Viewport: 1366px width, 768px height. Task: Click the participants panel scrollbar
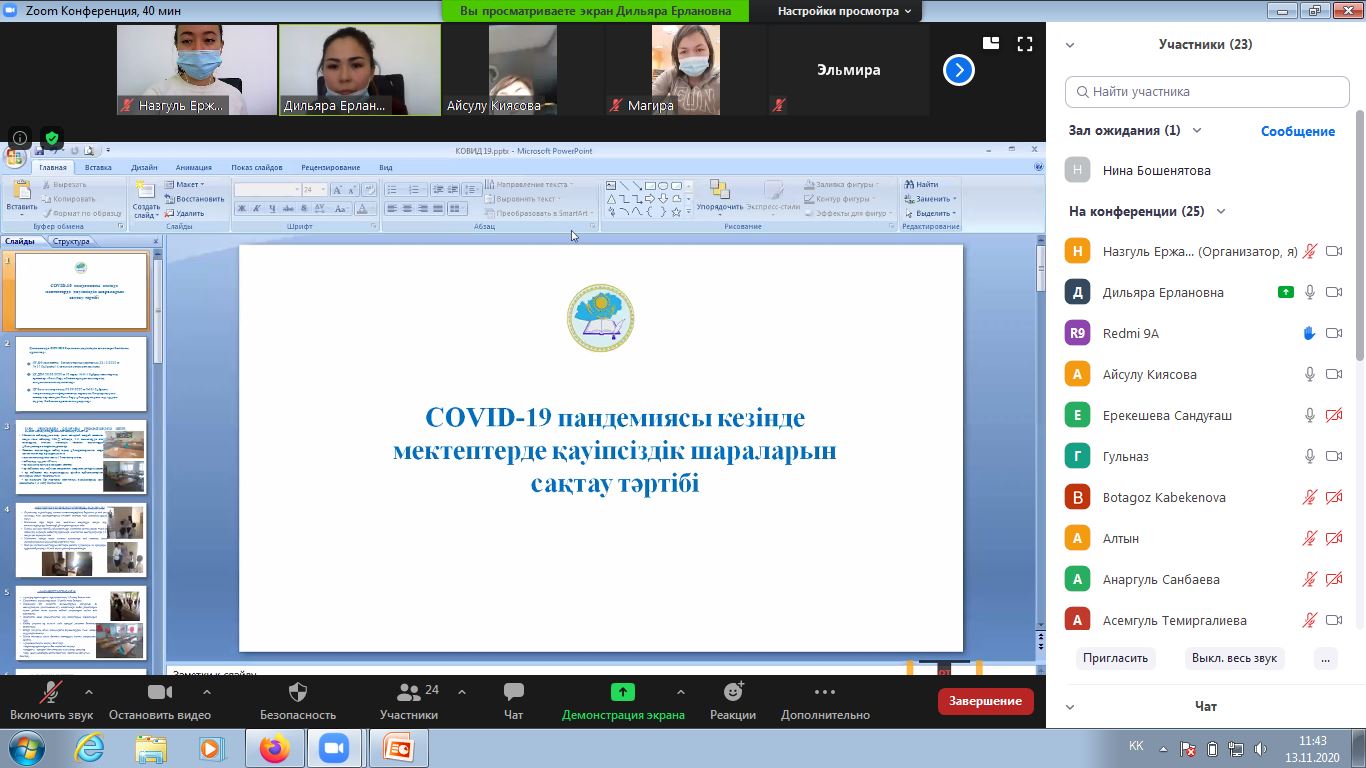tap(1359, 300)
